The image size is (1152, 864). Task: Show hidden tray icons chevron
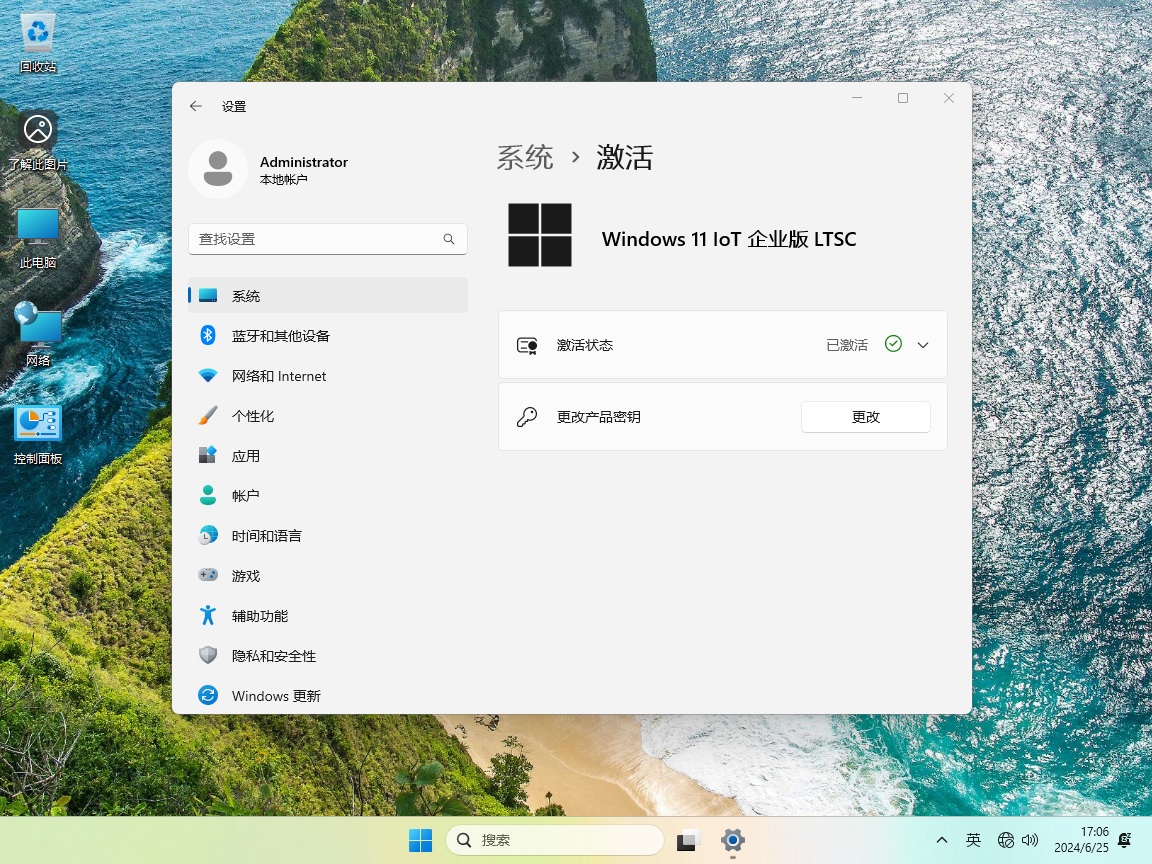coord(942,840)
